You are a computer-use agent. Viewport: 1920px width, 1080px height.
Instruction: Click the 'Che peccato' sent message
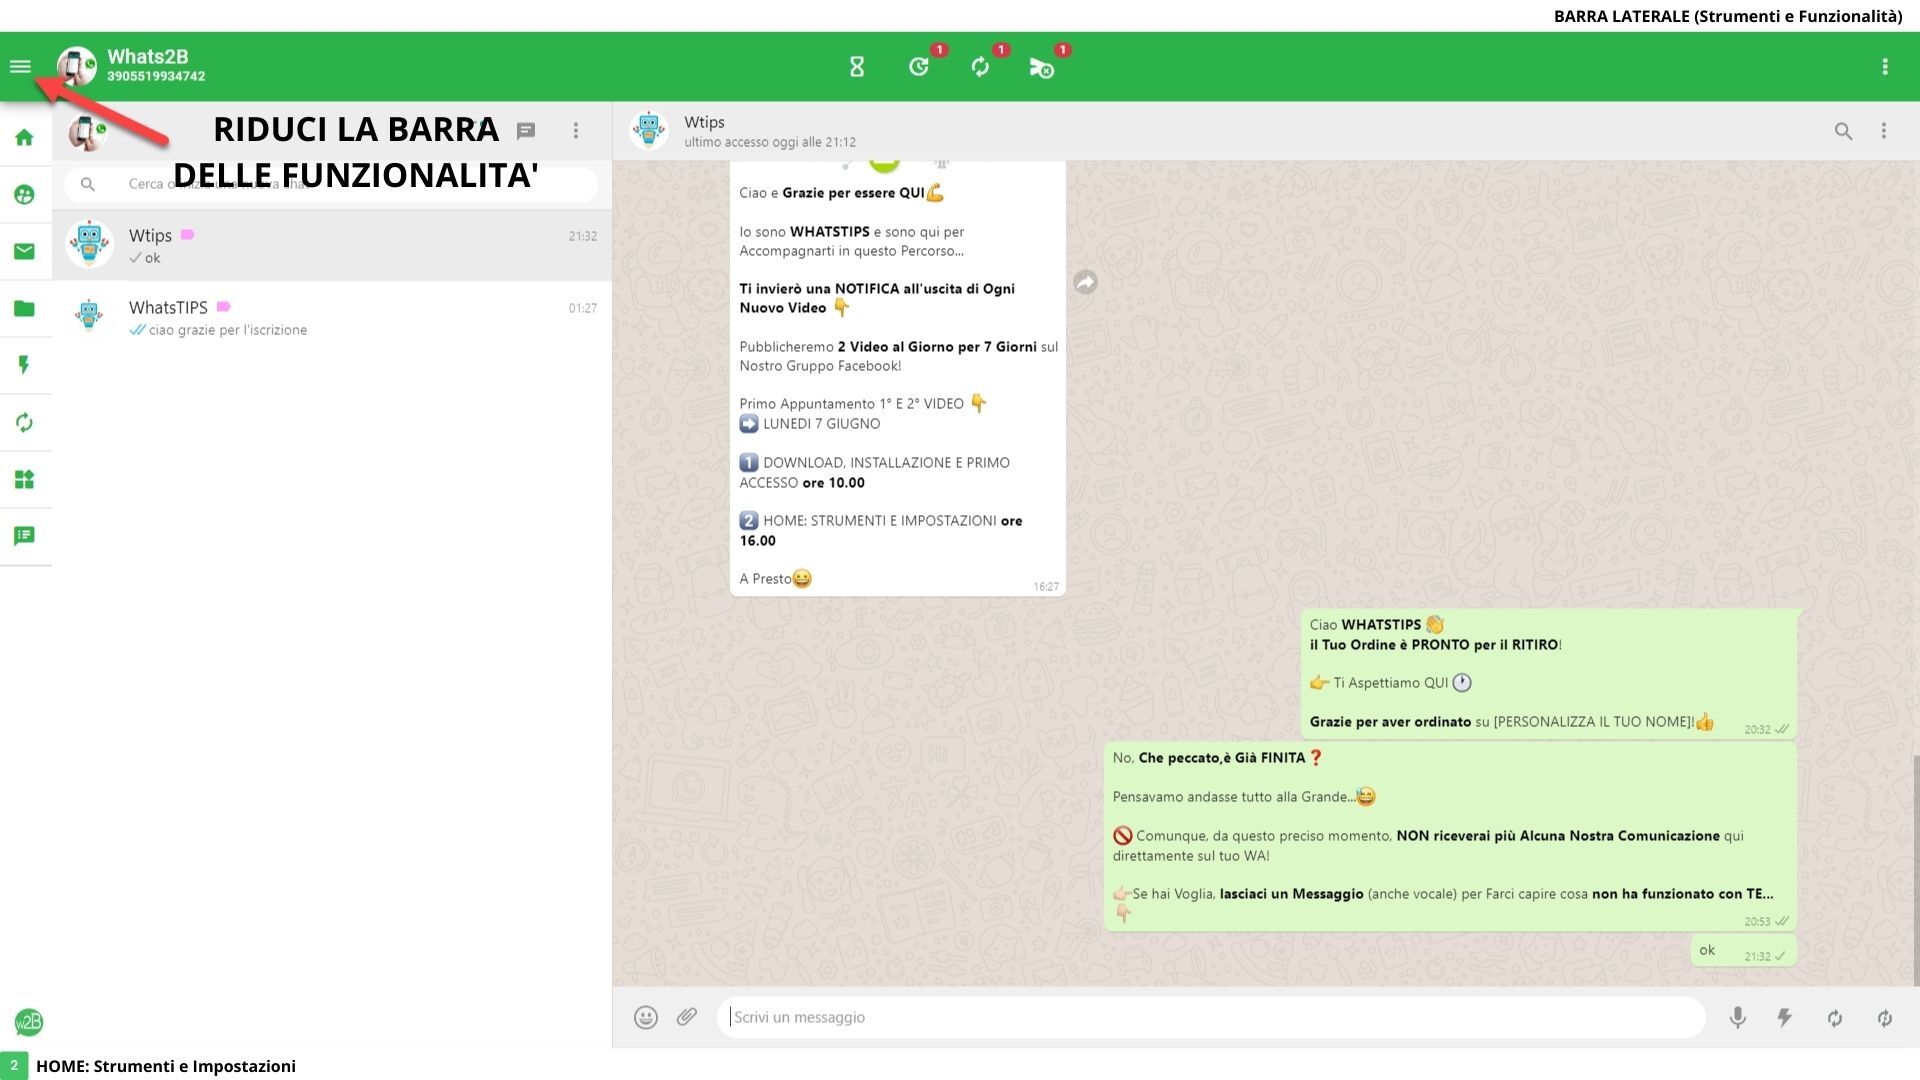tap(1450, 836)
